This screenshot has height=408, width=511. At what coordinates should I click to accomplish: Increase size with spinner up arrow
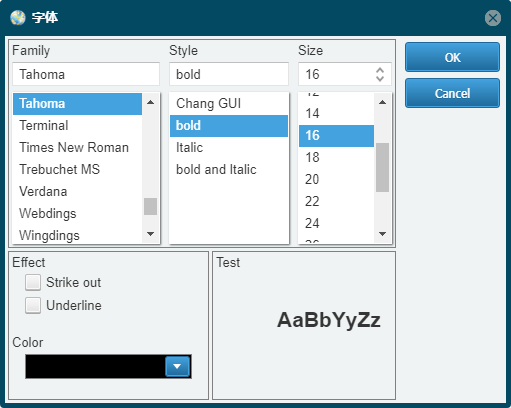click(380, 70)
